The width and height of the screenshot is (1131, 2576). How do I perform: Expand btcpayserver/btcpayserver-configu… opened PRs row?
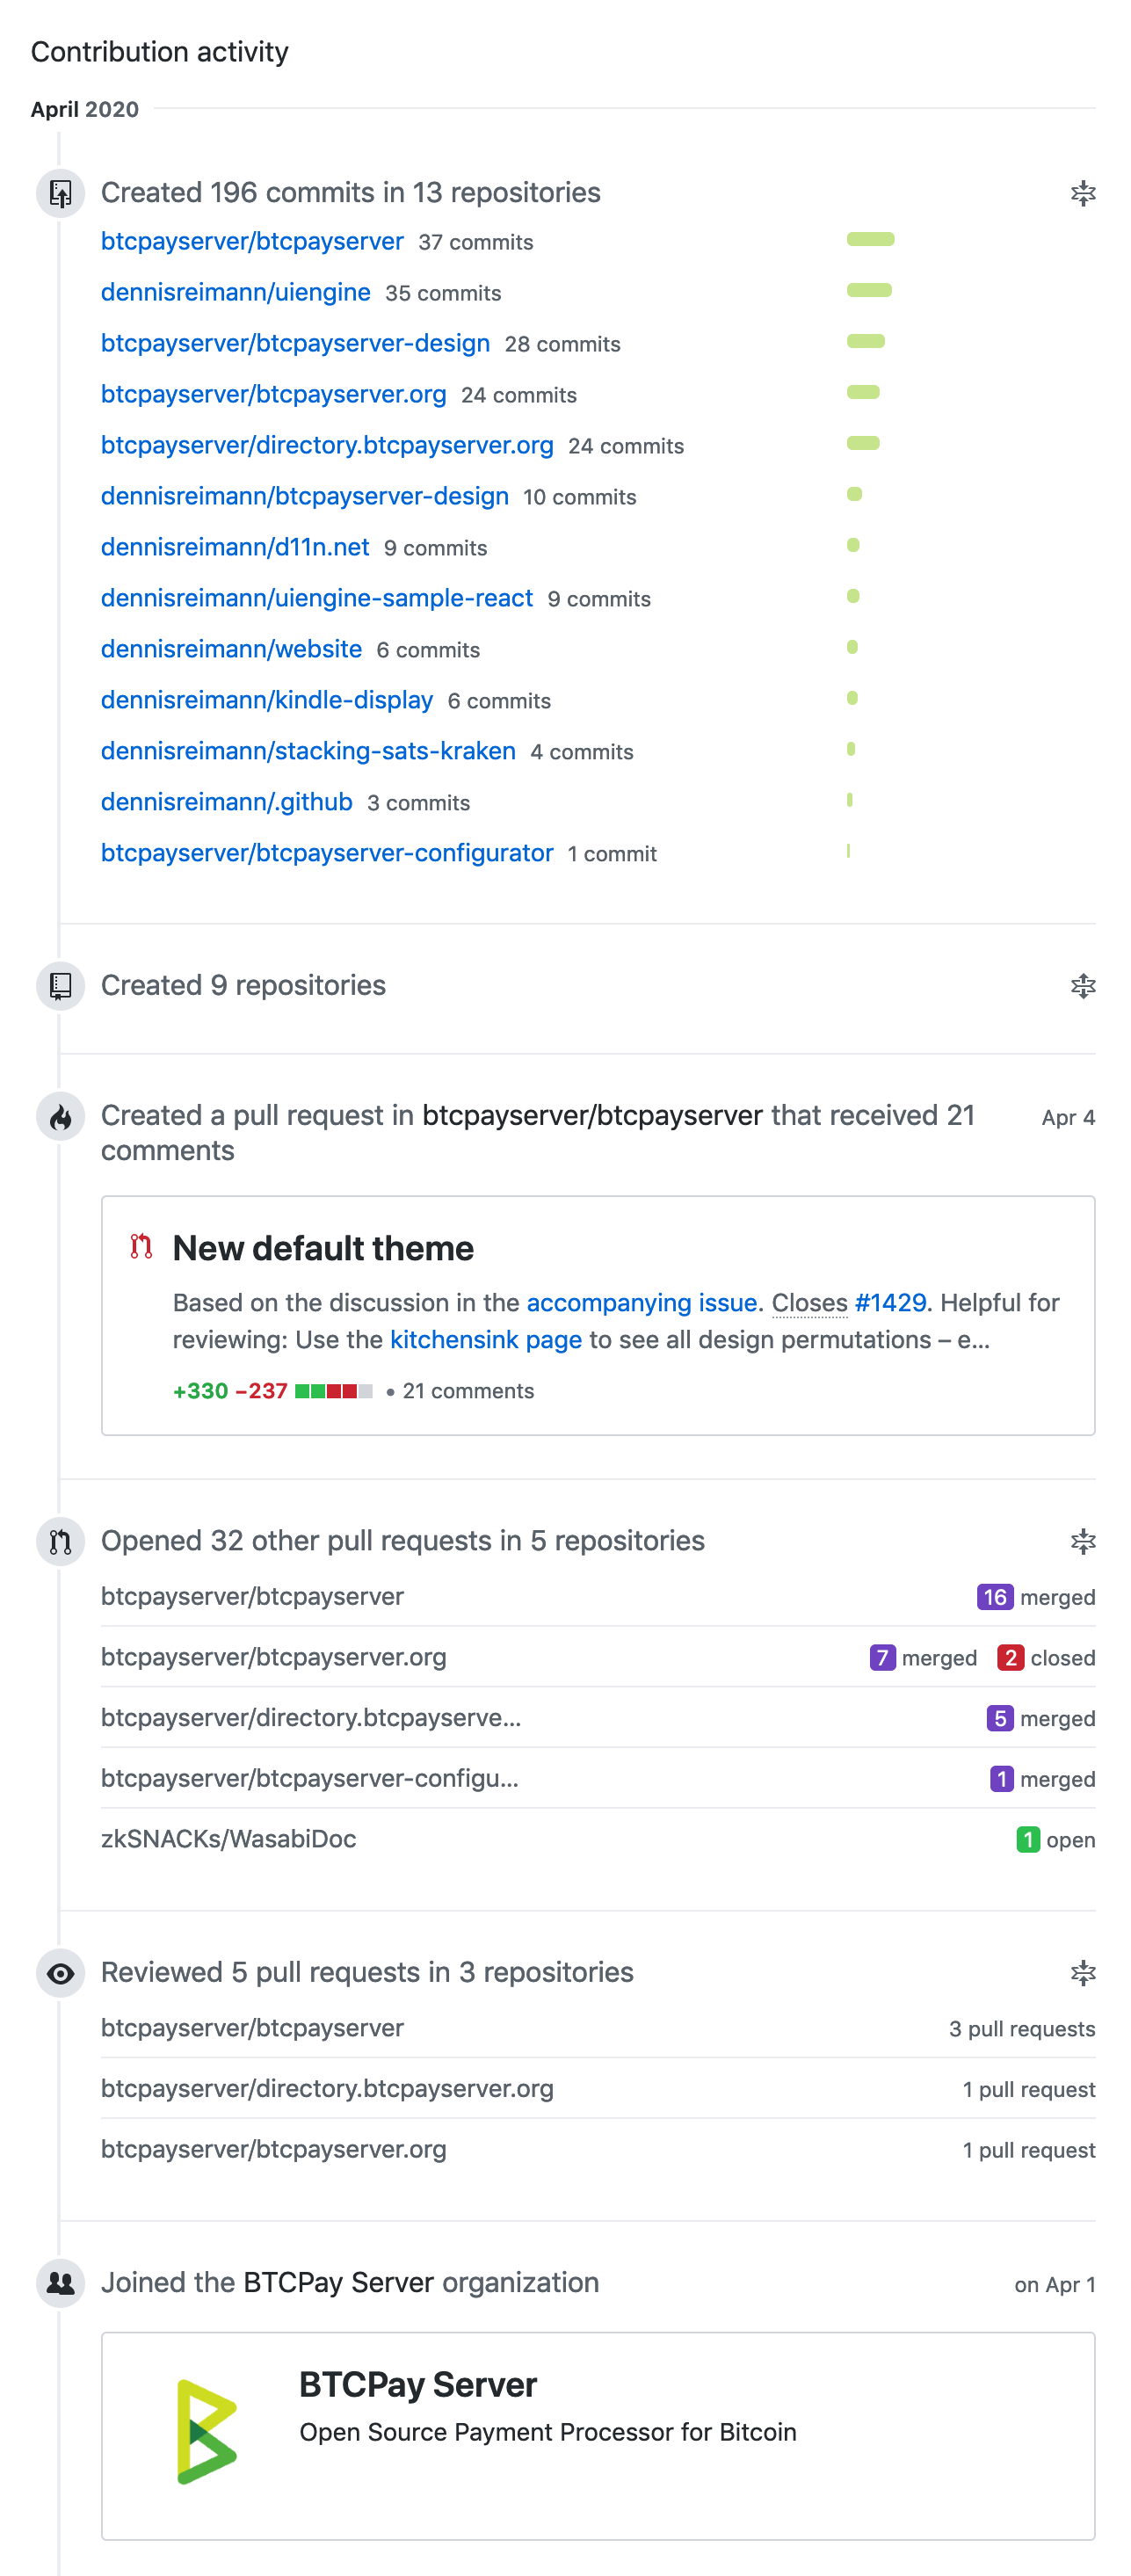[598, 1779]
